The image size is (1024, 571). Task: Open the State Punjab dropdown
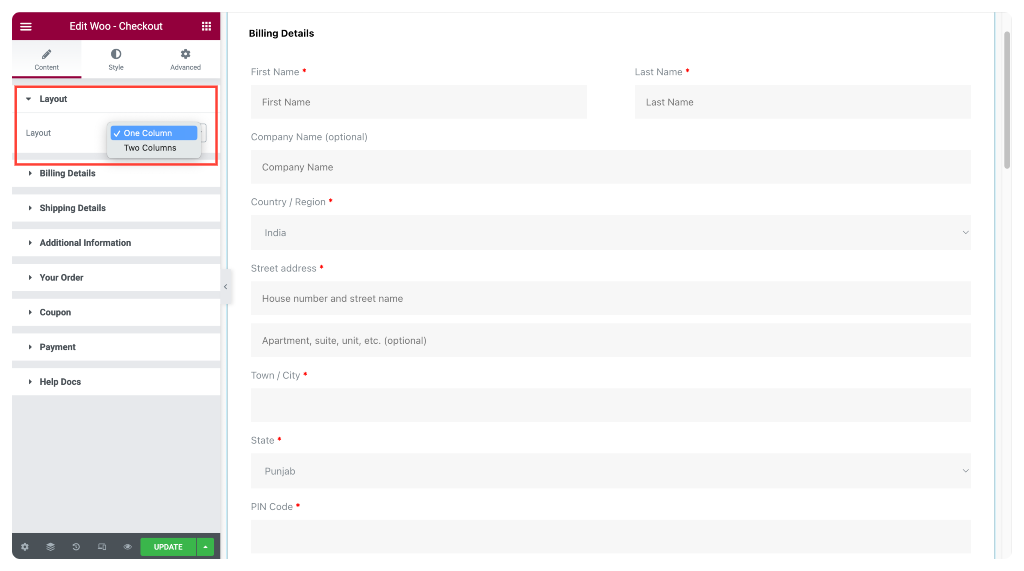pyautogui.click(x=611, y=471)
